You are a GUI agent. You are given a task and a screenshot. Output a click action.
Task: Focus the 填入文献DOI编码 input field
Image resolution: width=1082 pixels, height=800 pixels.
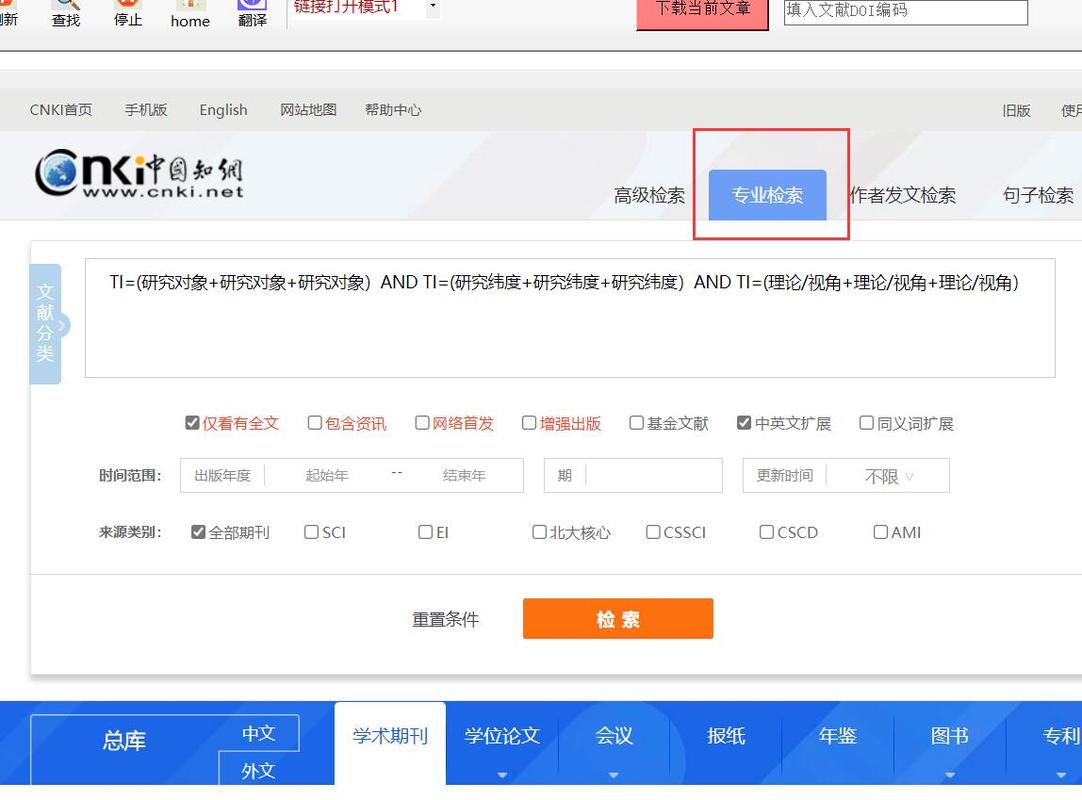905,11
